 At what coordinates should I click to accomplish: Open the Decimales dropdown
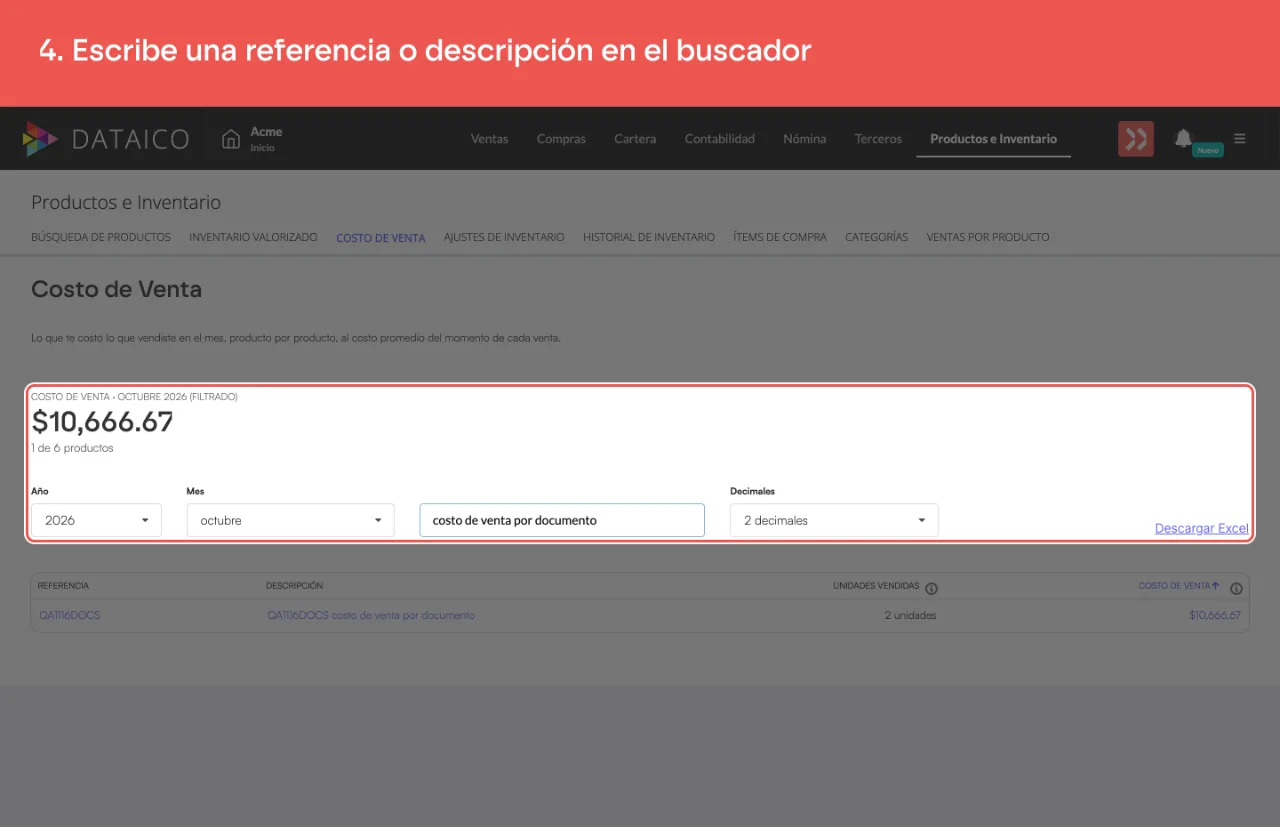834,520
